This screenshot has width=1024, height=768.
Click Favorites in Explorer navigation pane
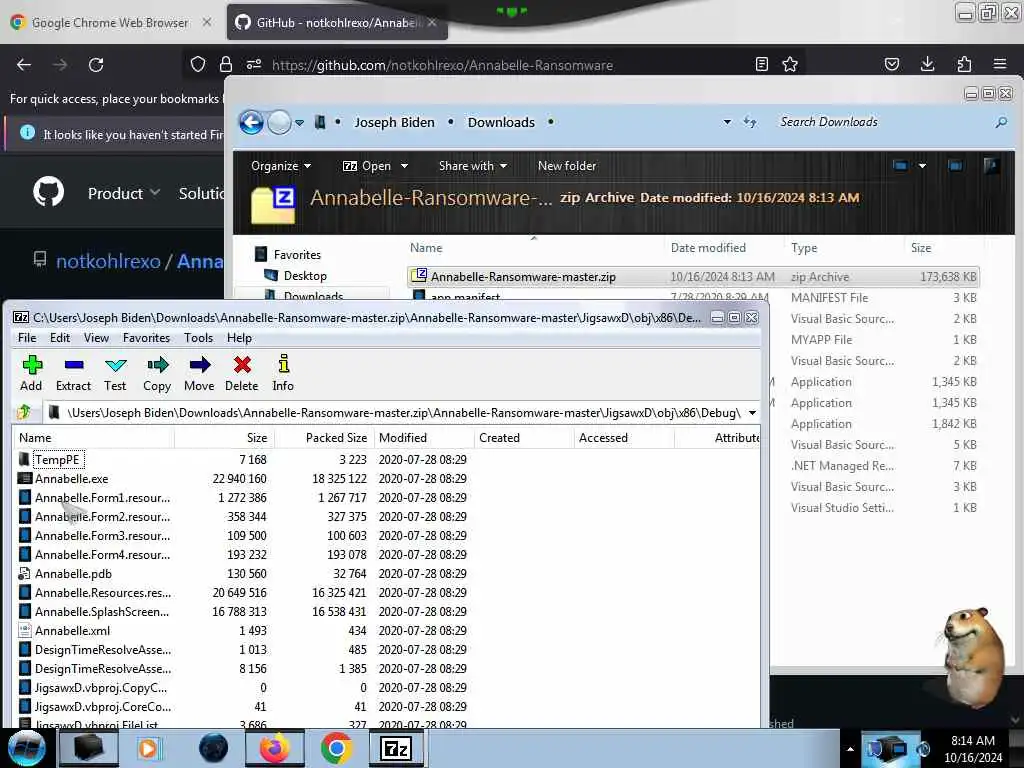click(x=296, y=255)
